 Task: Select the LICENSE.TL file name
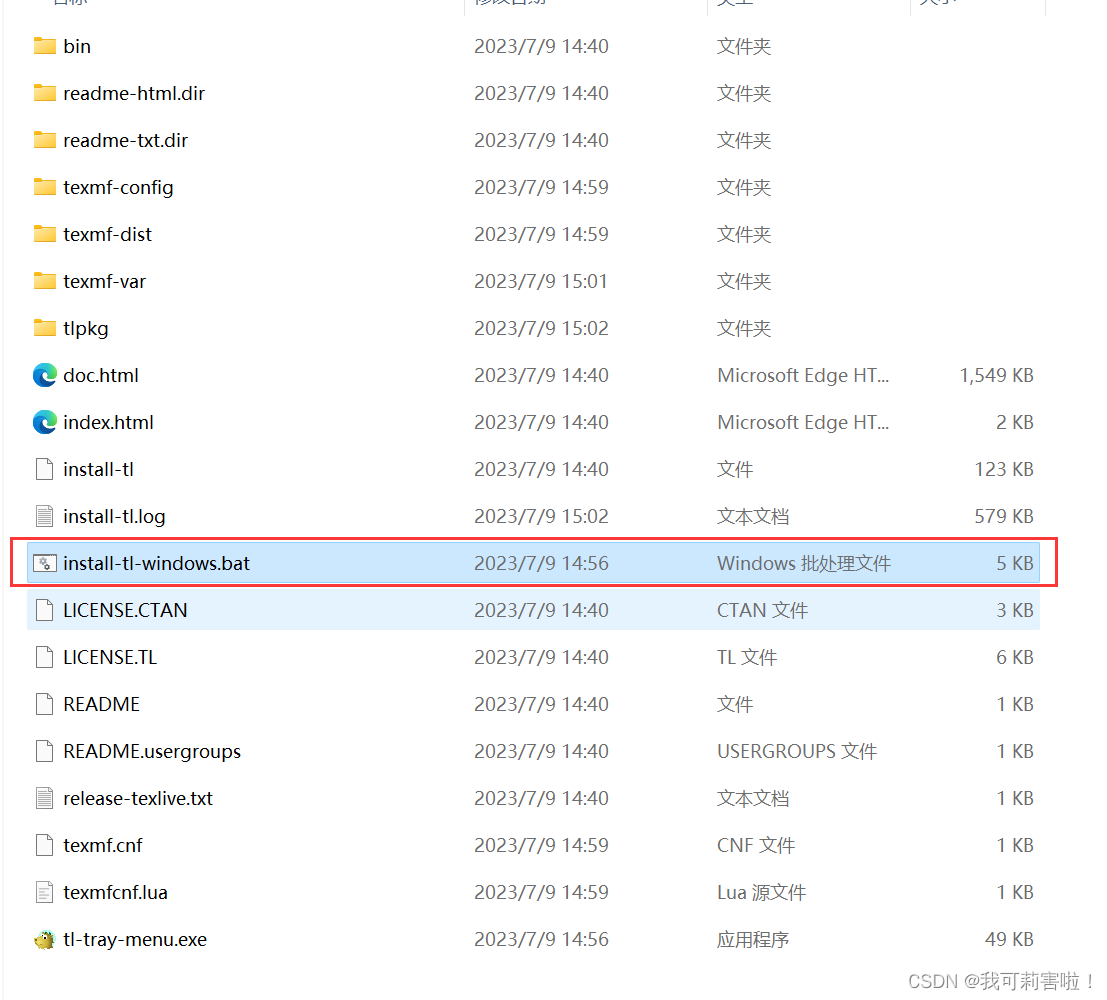(109, 657)
